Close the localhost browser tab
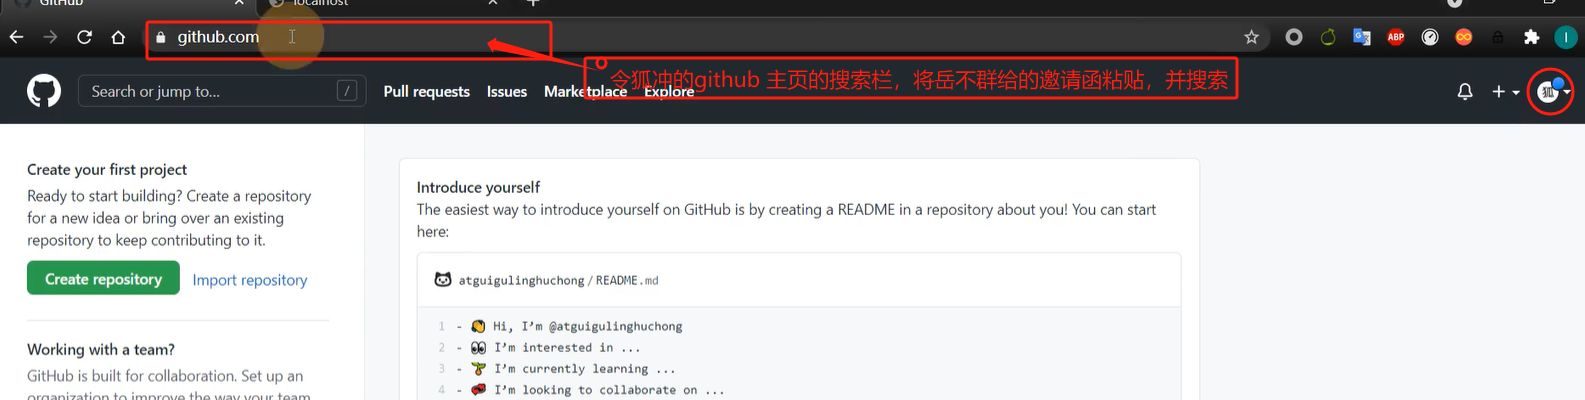This screenshot has width=1585, height=400. pyautogui.click(x=493, y=3)
